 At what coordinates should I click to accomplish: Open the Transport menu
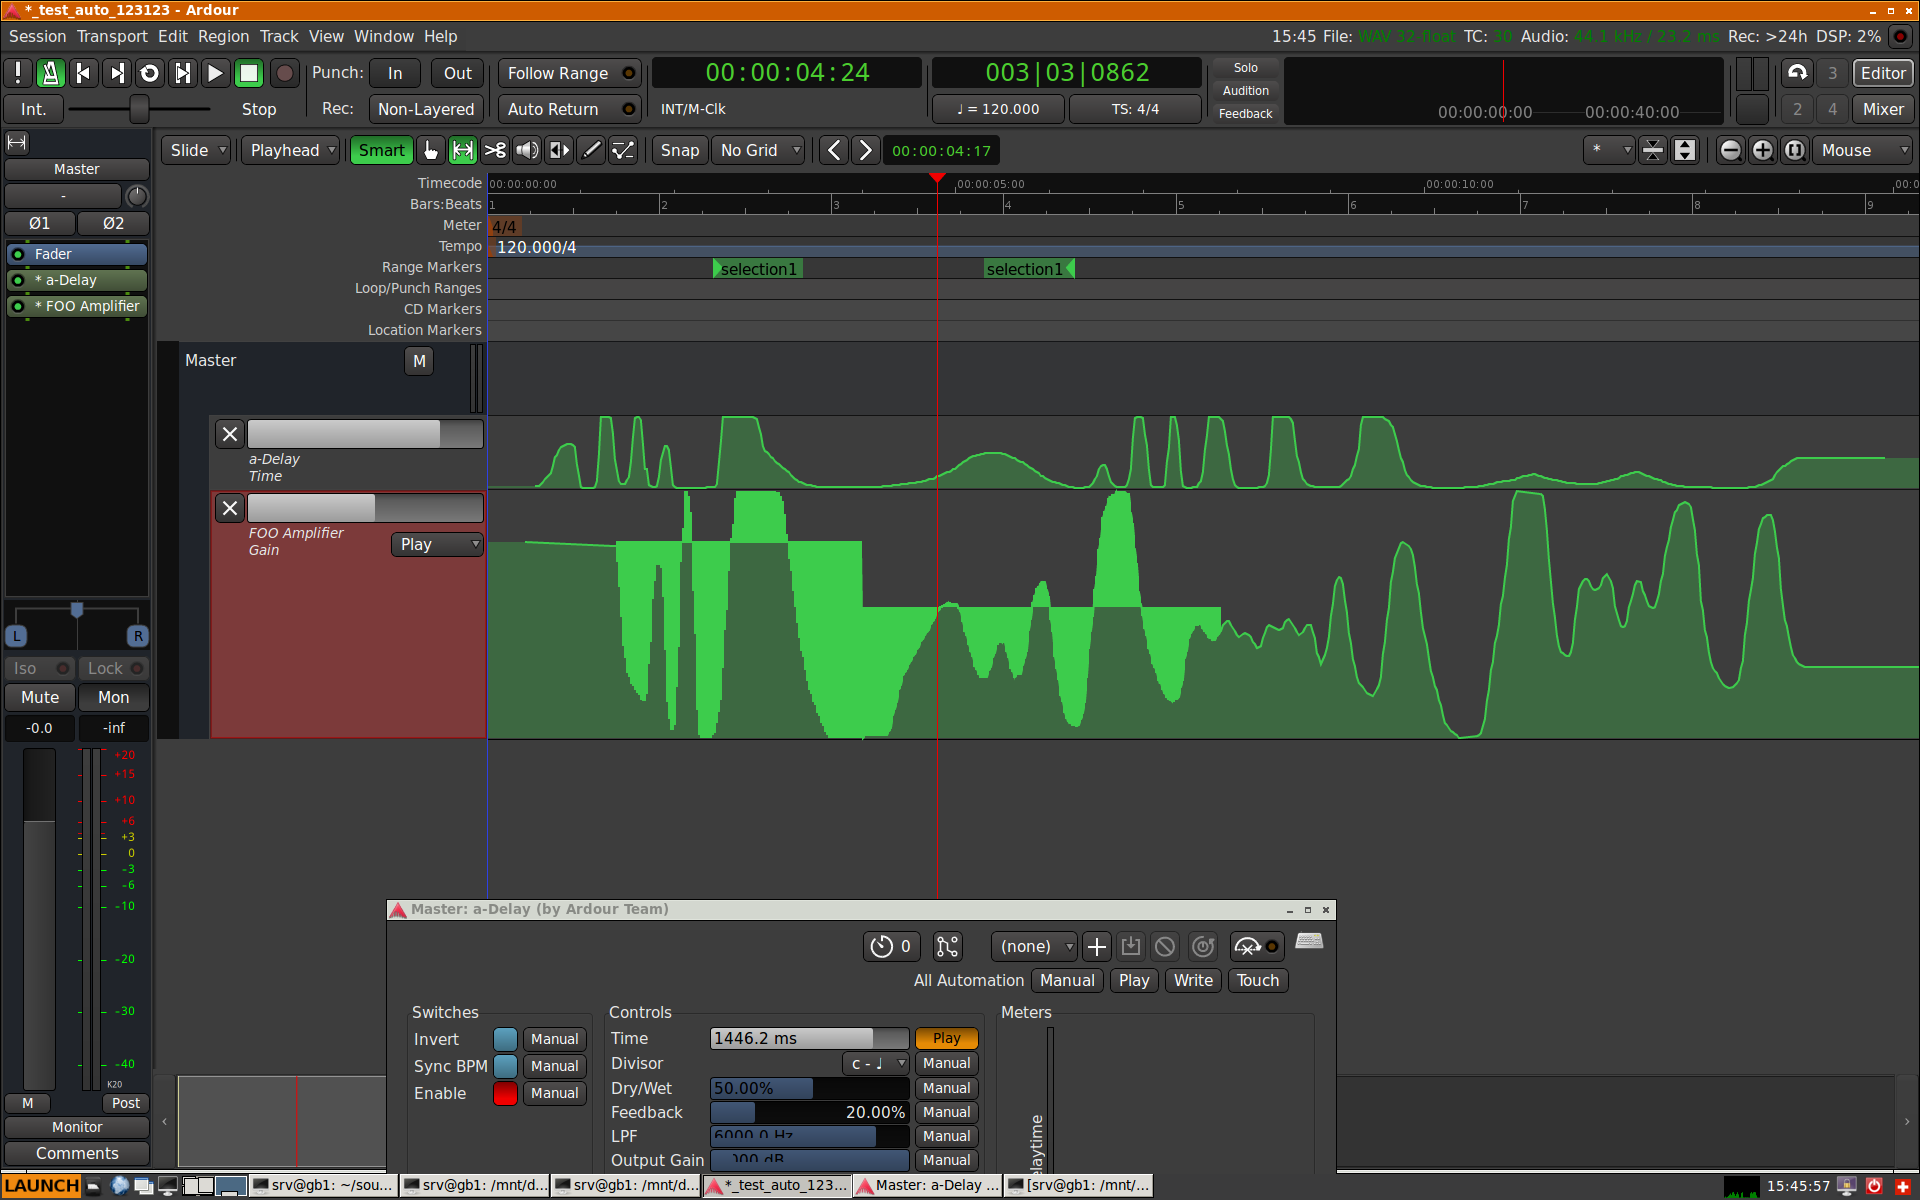pos(112,36)
